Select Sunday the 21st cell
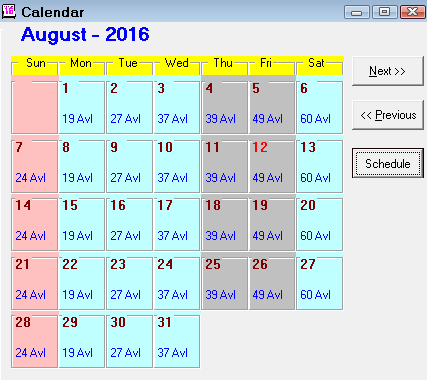 coord(35,283)
